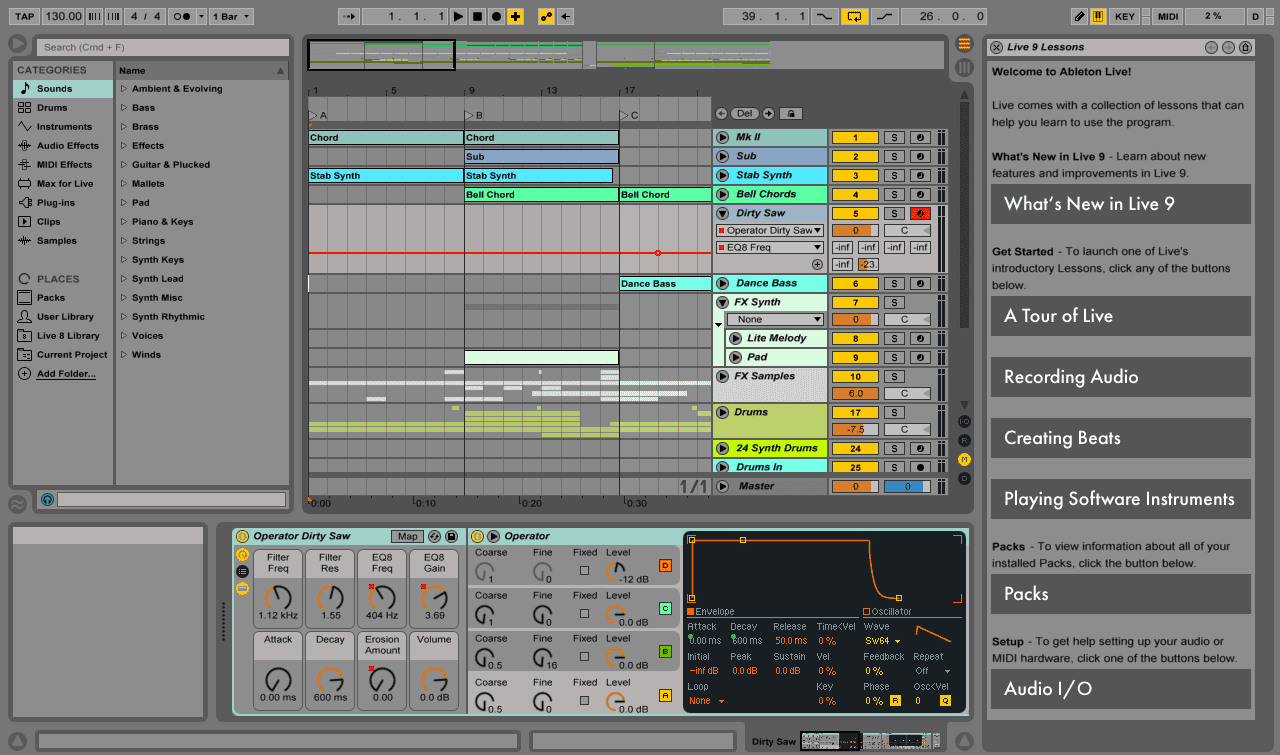Toggle the metronome button
The height and width of the screenshot is (755, 1280).
[x=182, y=16]
